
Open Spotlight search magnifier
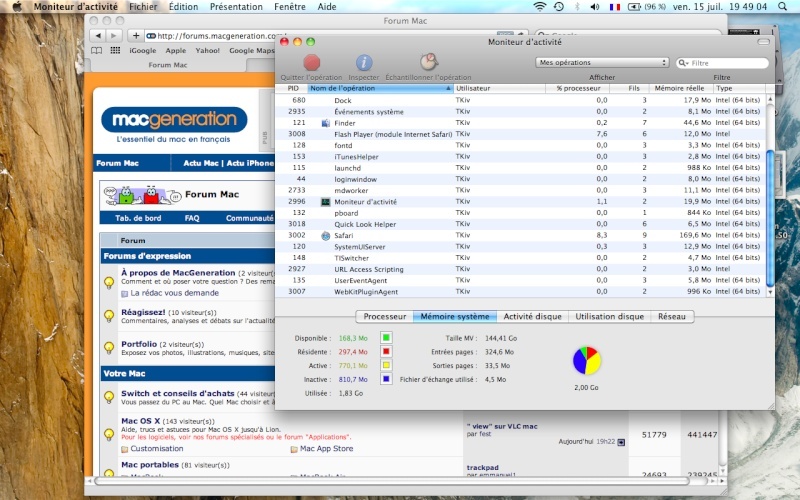782,7
